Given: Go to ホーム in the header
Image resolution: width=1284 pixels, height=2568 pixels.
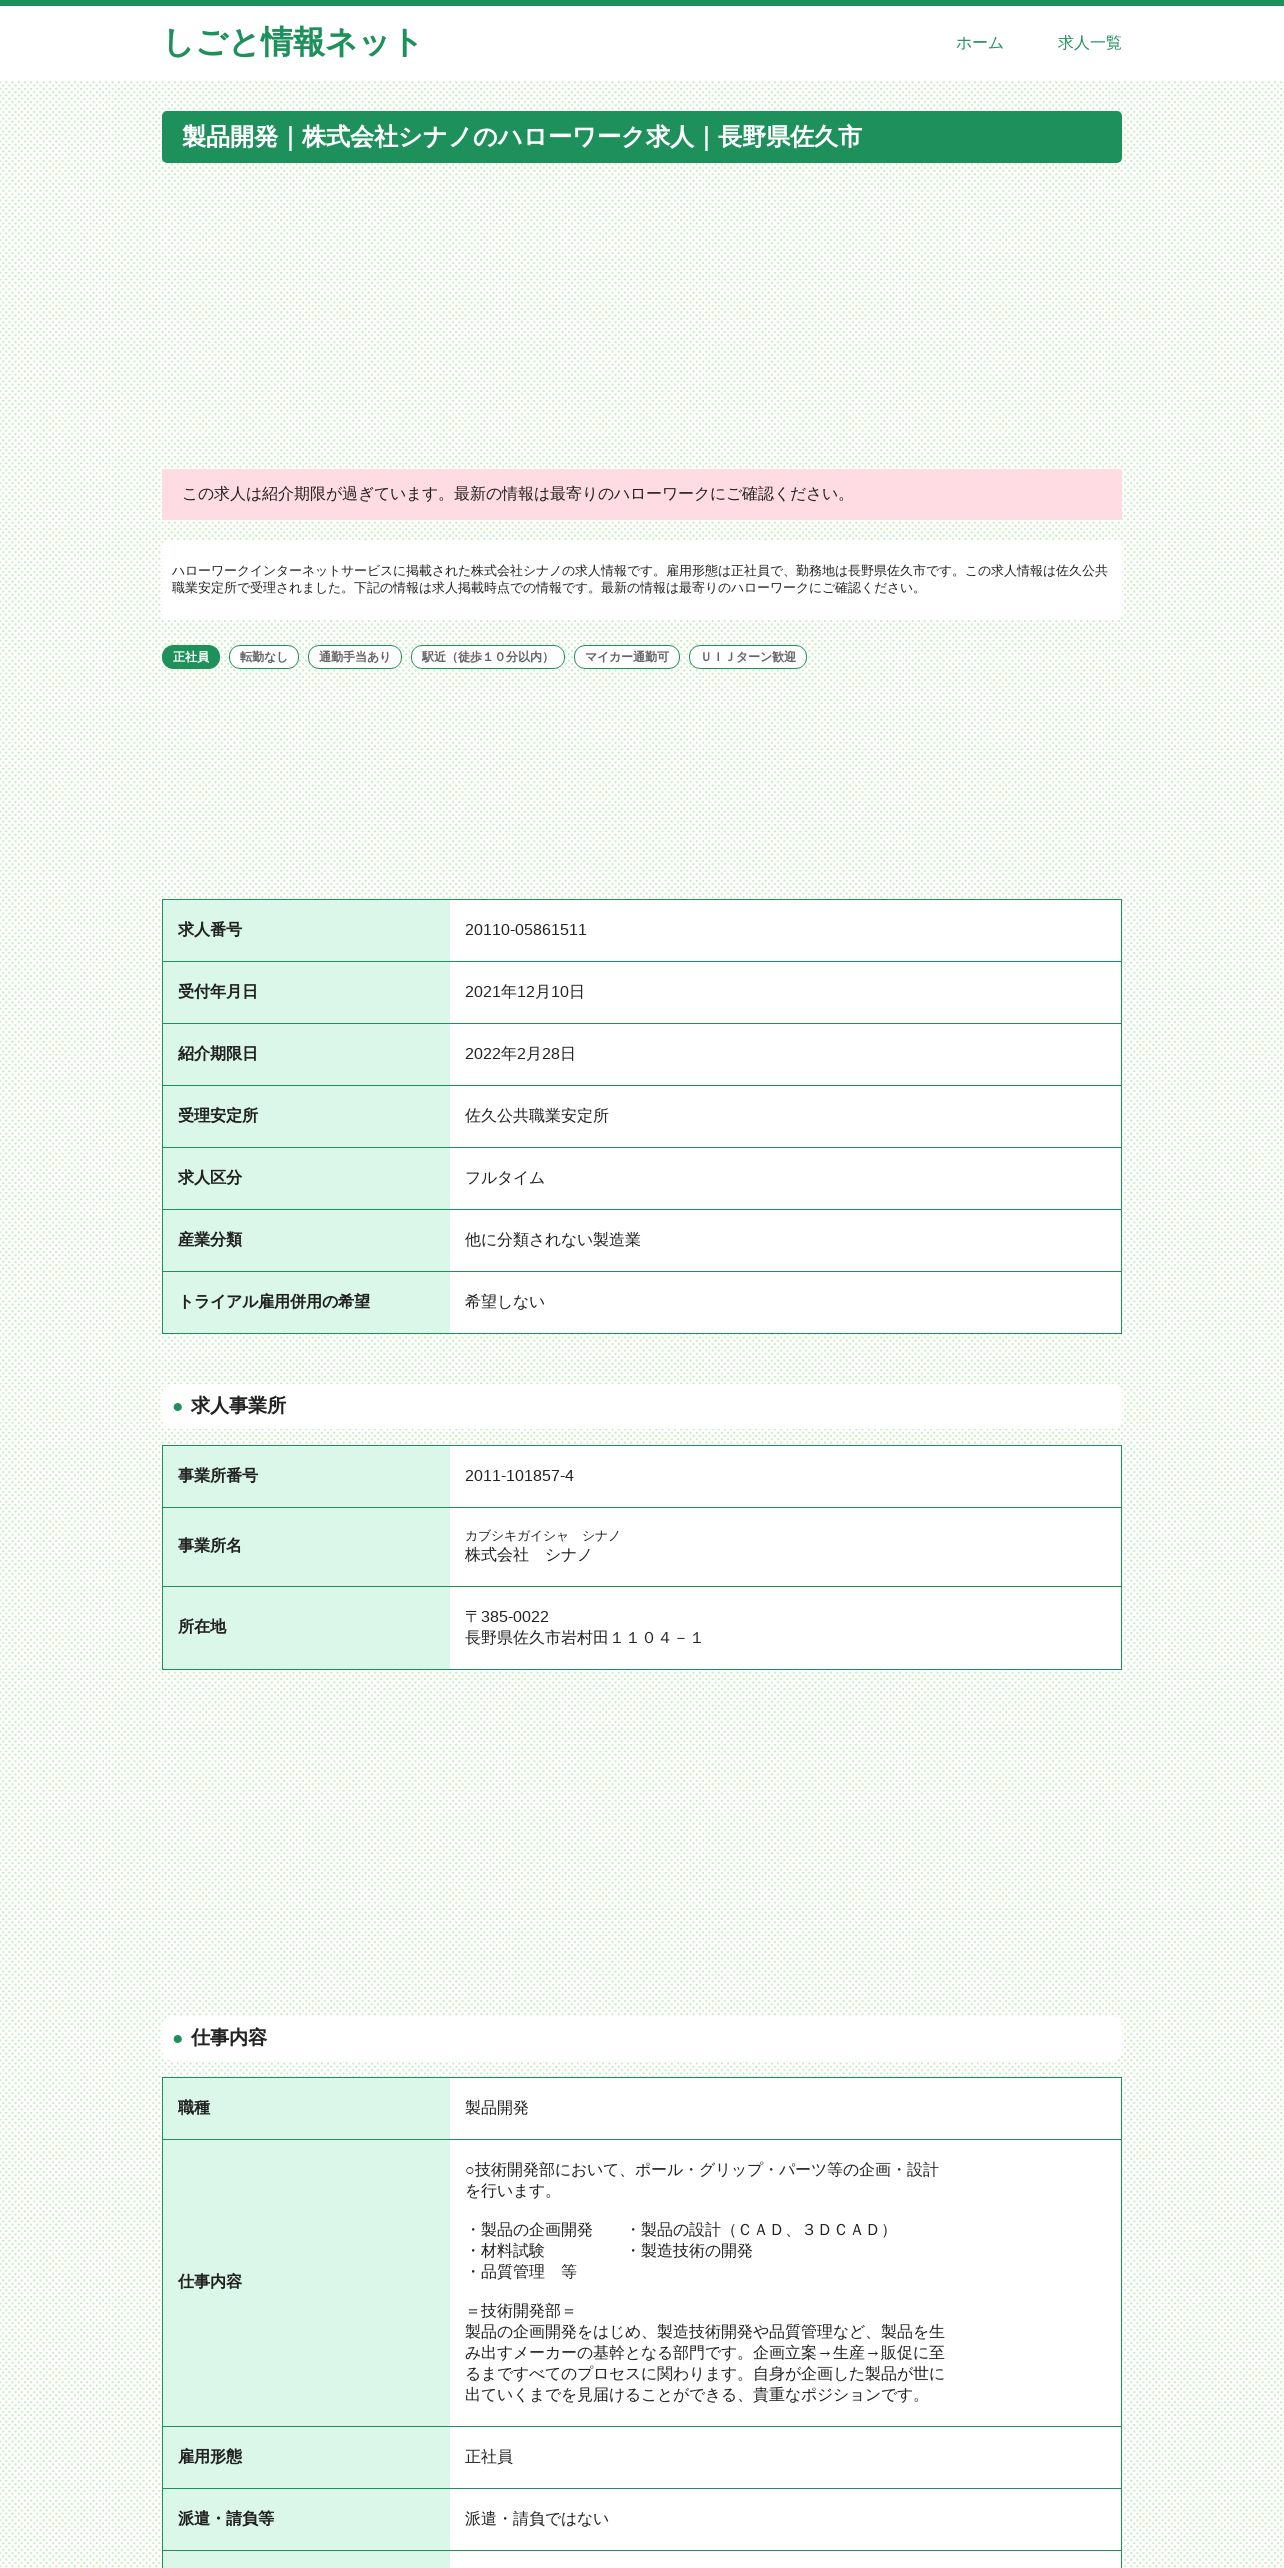Looking at the screenshot, I should (979, 43).
